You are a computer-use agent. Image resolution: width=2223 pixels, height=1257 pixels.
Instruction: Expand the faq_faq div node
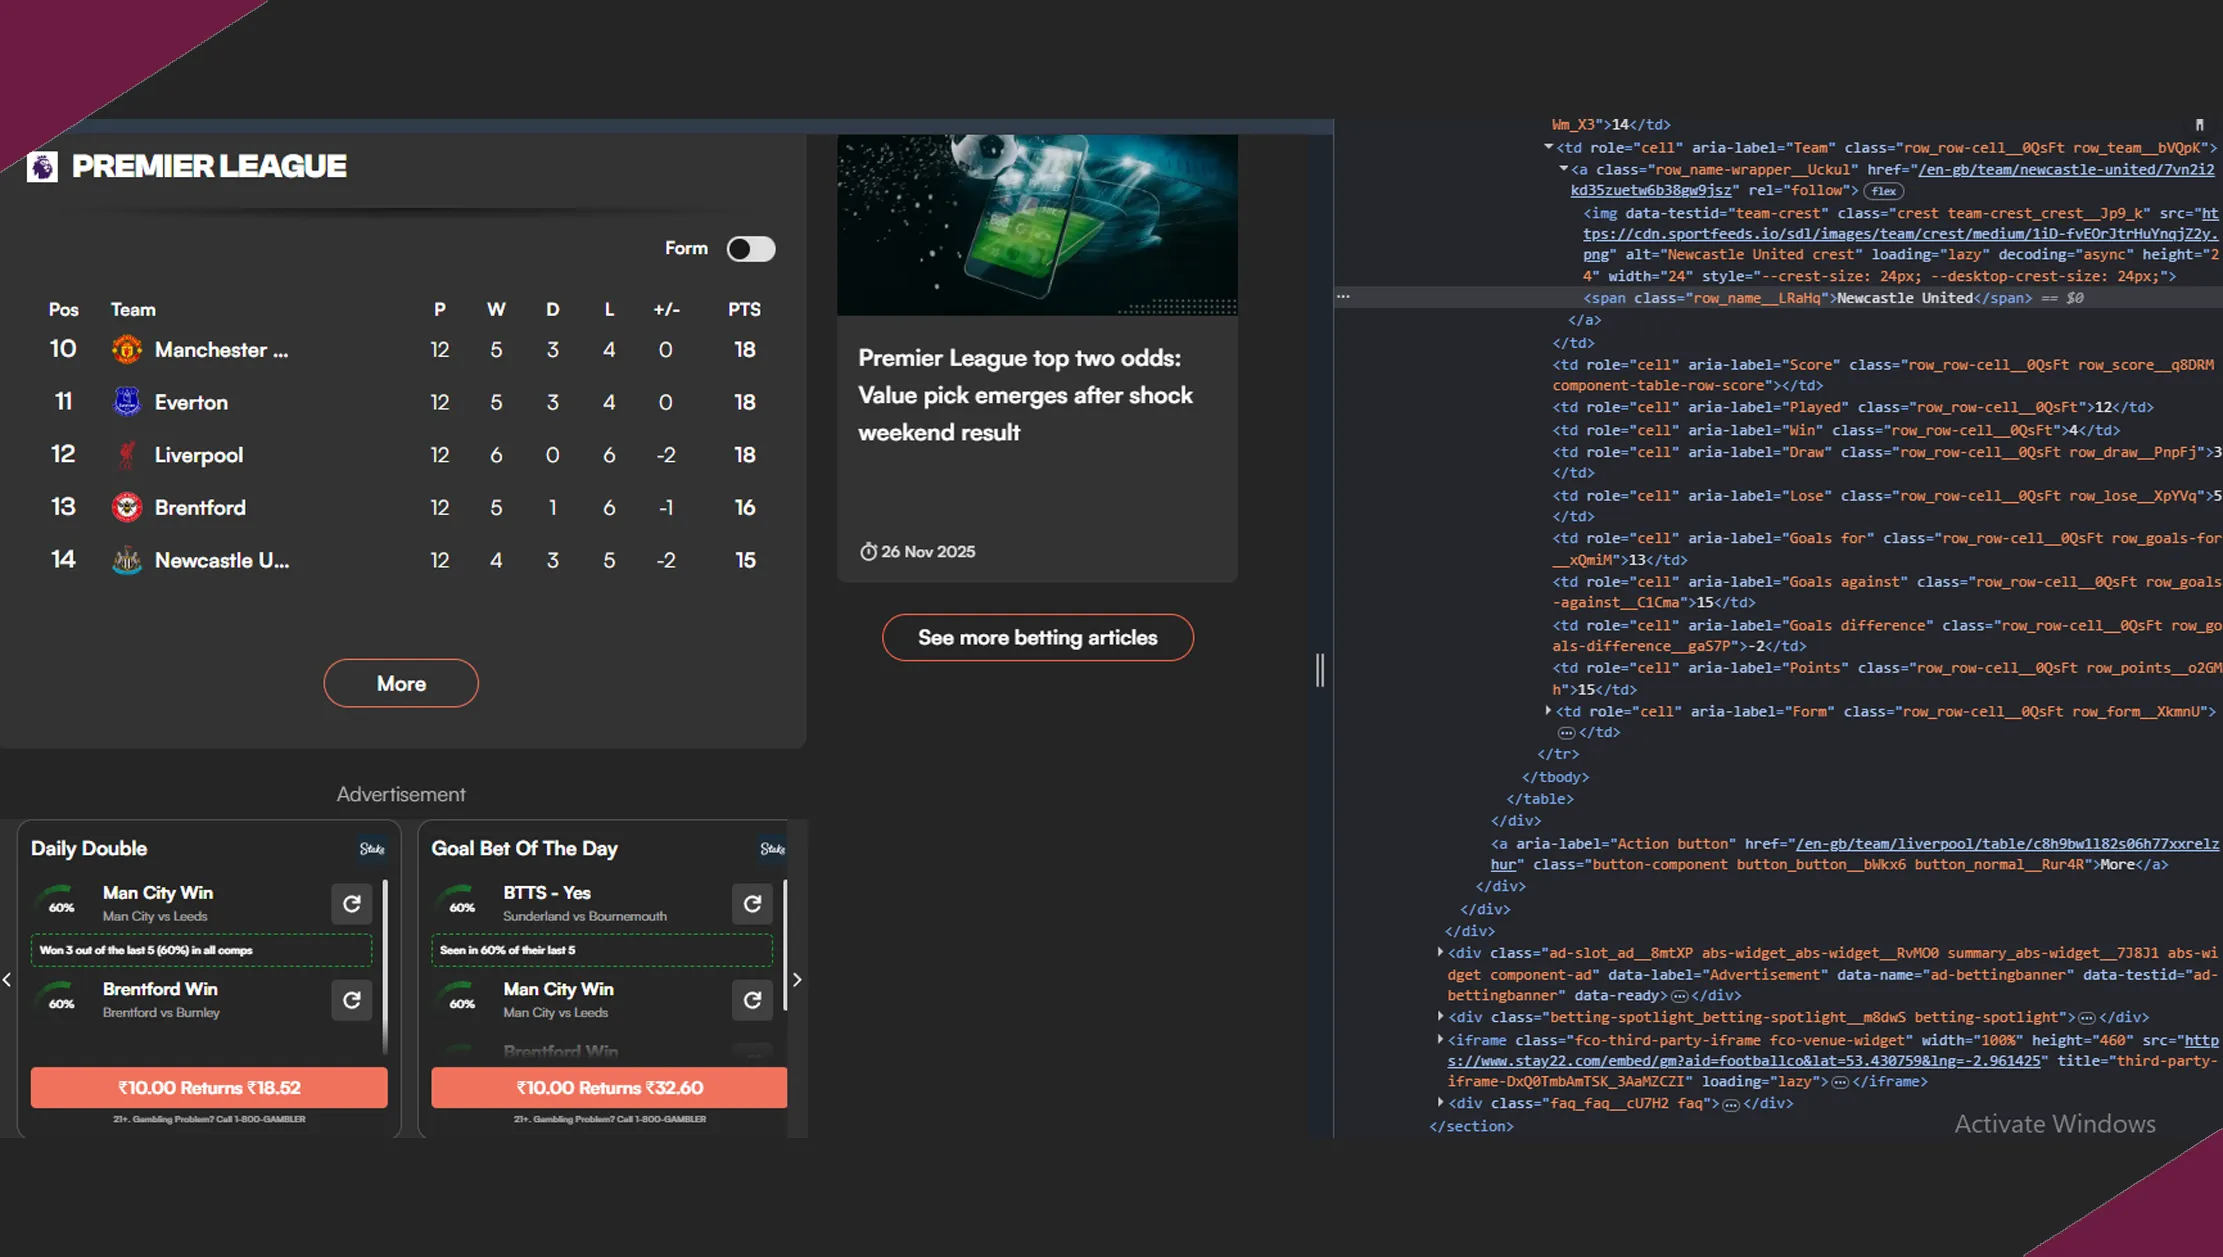[x=1440, y=1103]
